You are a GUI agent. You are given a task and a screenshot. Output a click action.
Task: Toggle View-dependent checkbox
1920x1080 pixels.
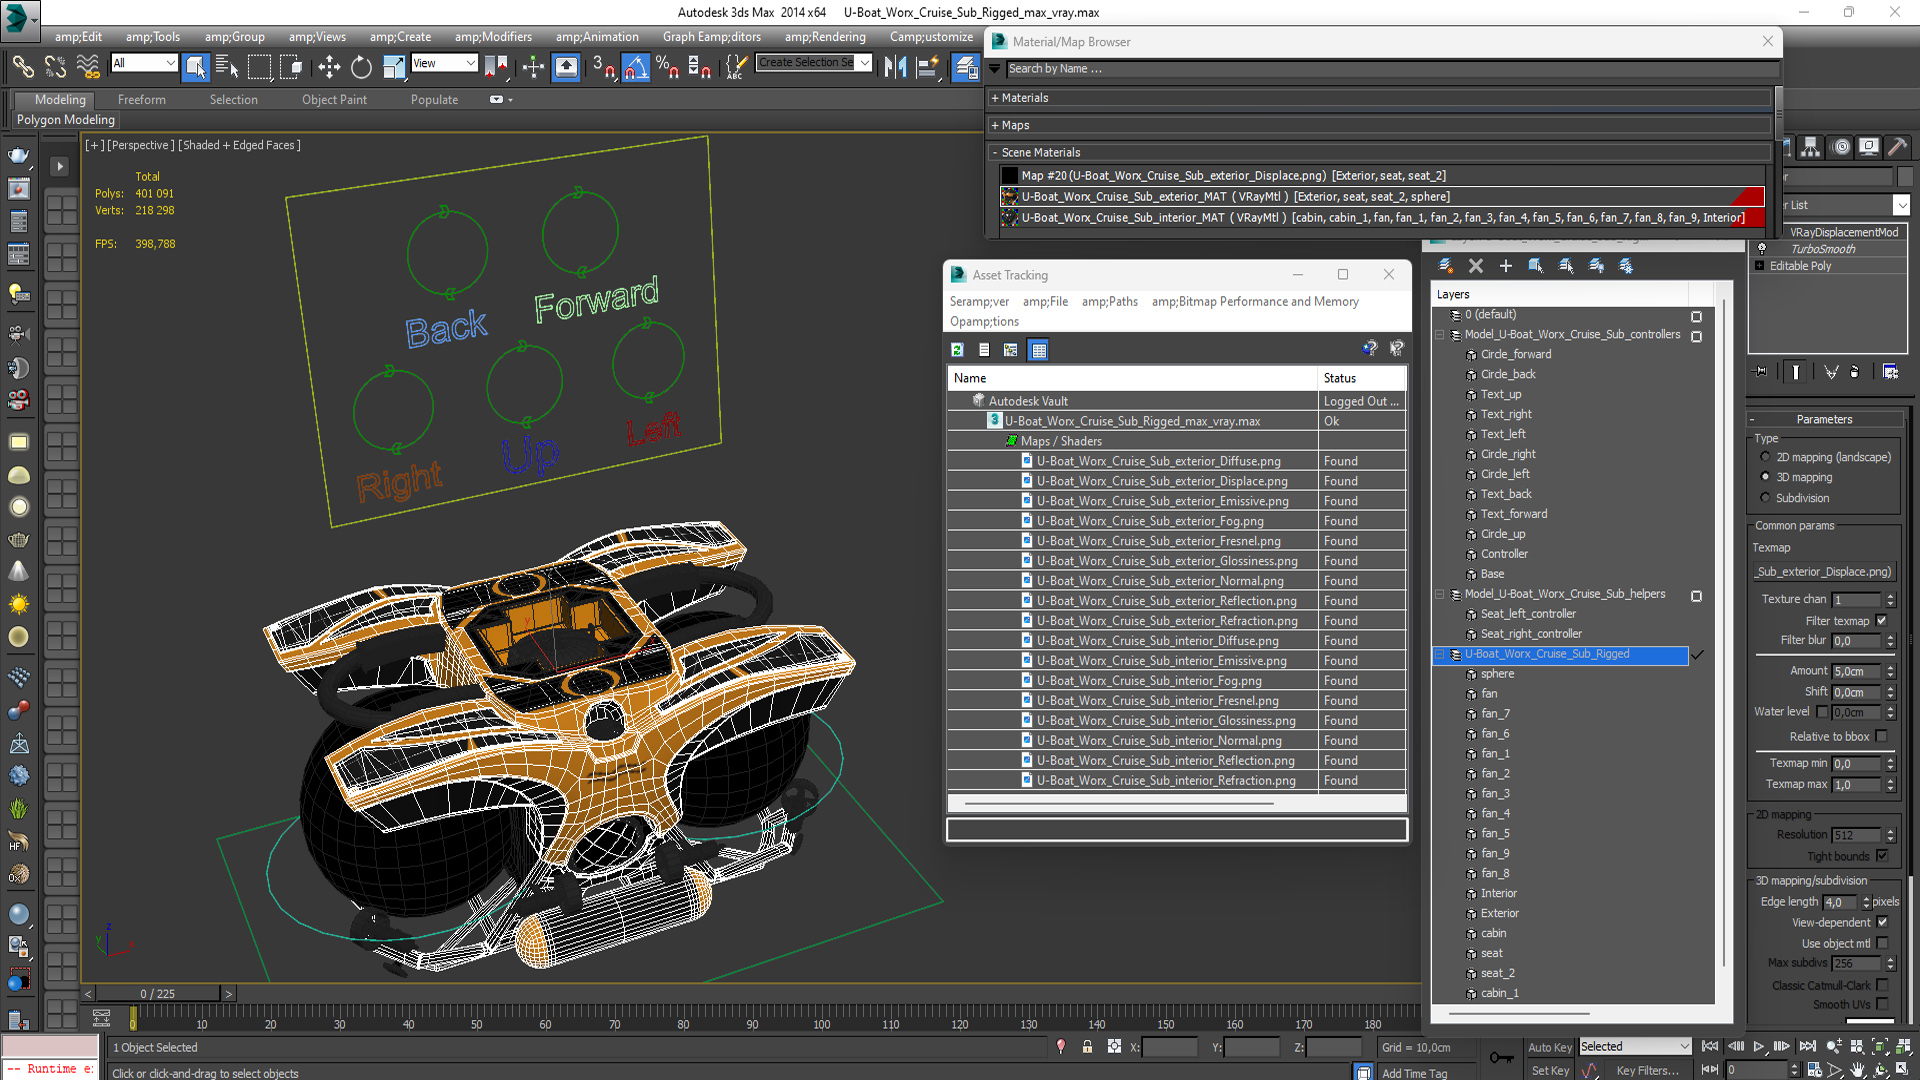pos(1882,922)
